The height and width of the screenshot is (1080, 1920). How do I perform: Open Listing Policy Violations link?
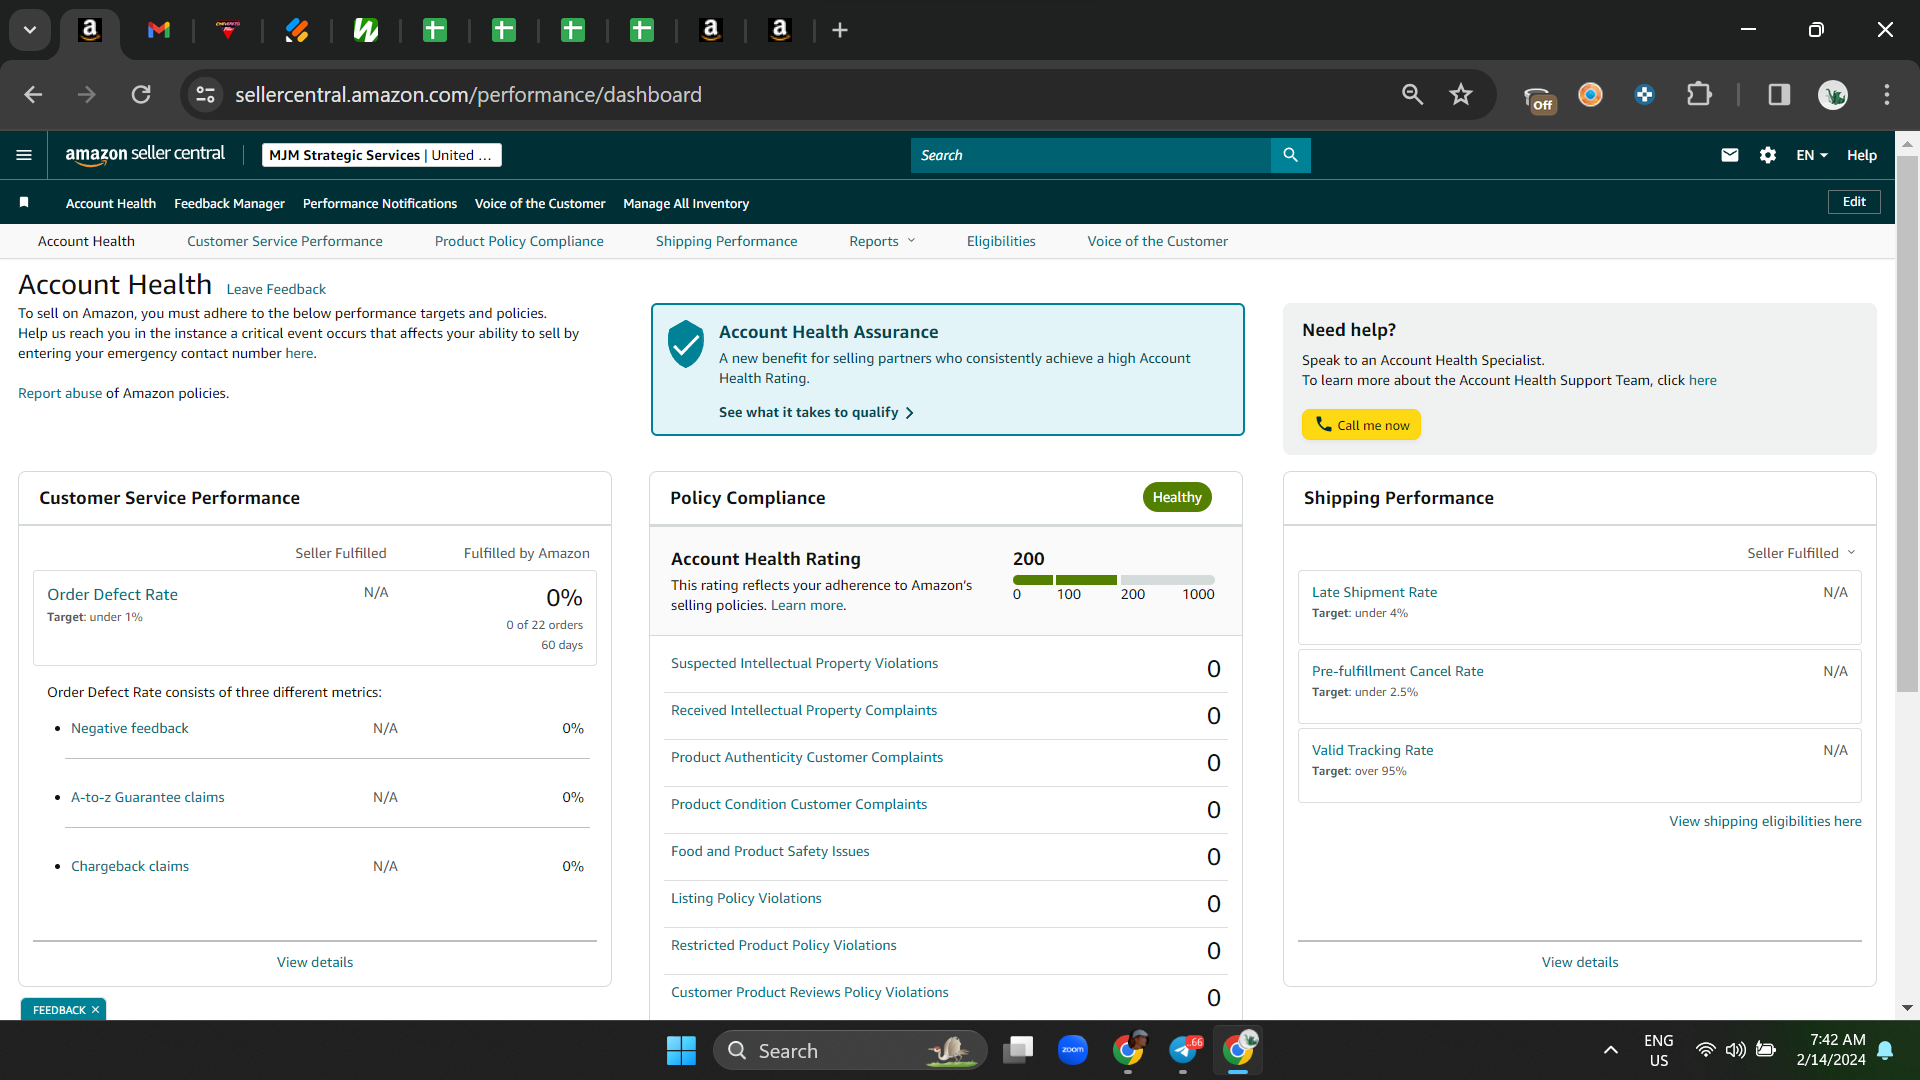pyautogui.click(x=746, y=898)
